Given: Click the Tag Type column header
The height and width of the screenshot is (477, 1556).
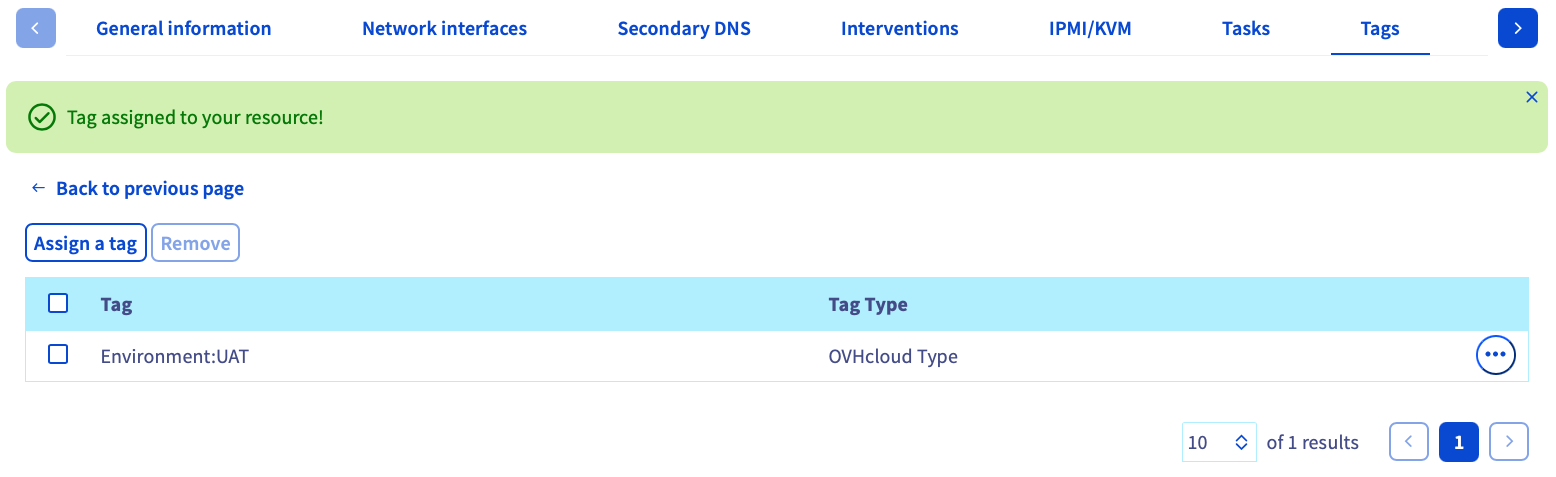Looking at the screenshot, I should click(x=868, y=304).
